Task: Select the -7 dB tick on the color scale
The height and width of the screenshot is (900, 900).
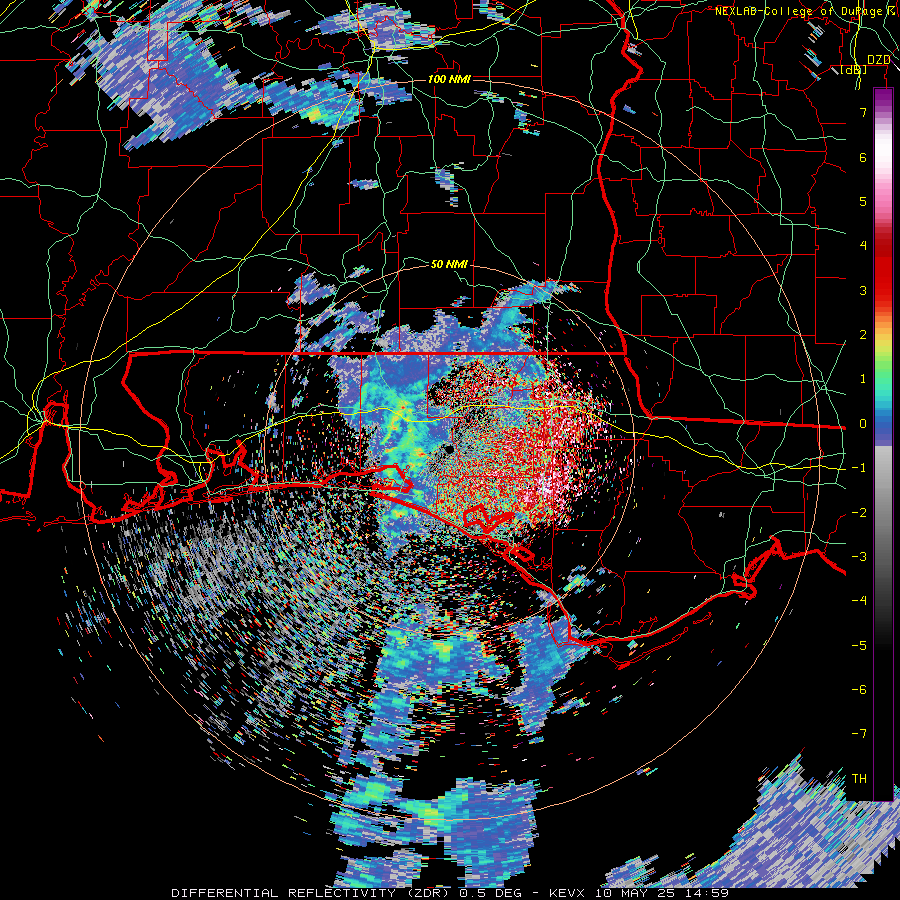Action: point(859,734)
